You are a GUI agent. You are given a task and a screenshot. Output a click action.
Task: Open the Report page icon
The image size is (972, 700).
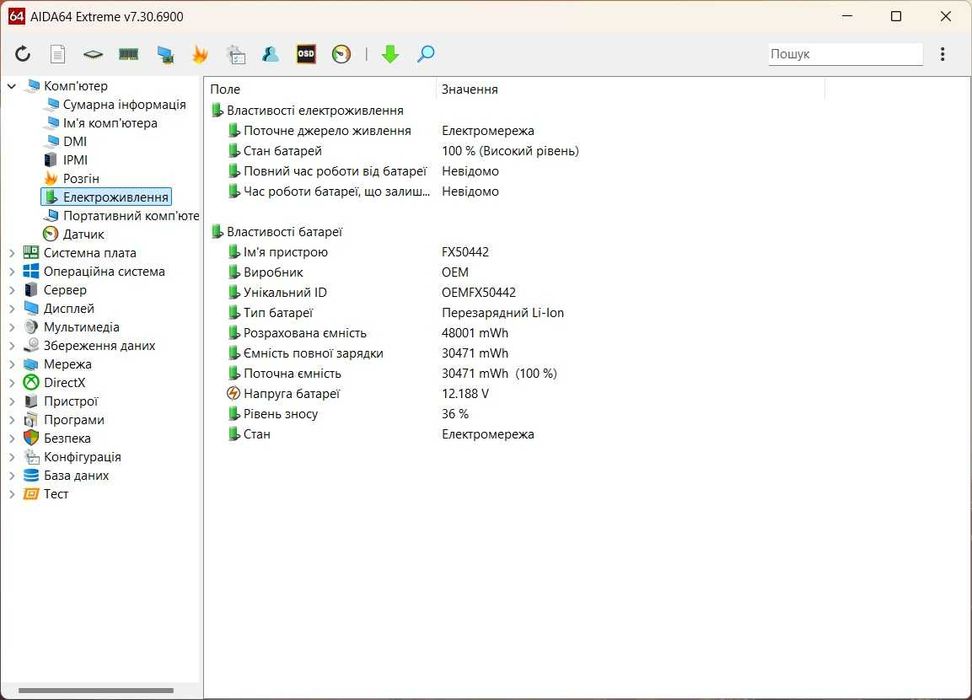58,54
